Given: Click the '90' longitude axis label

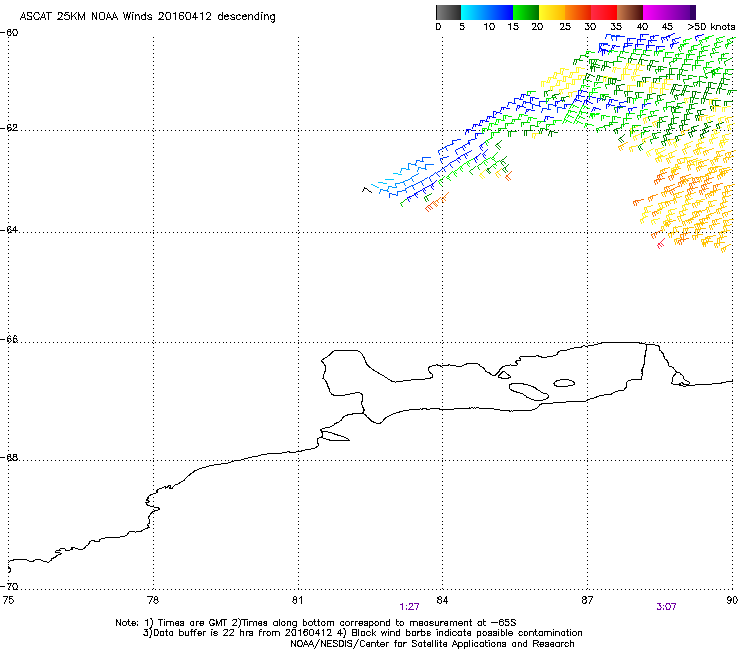Looking at the screenshot, I should pos(732,600).
